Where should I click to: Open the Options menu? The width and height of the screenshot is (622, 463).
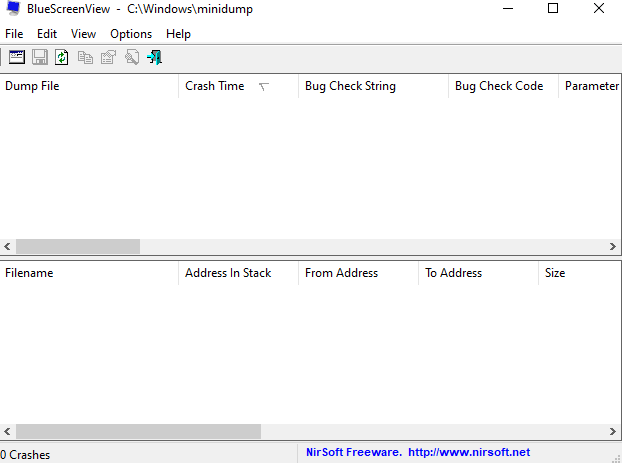(131, 34)
